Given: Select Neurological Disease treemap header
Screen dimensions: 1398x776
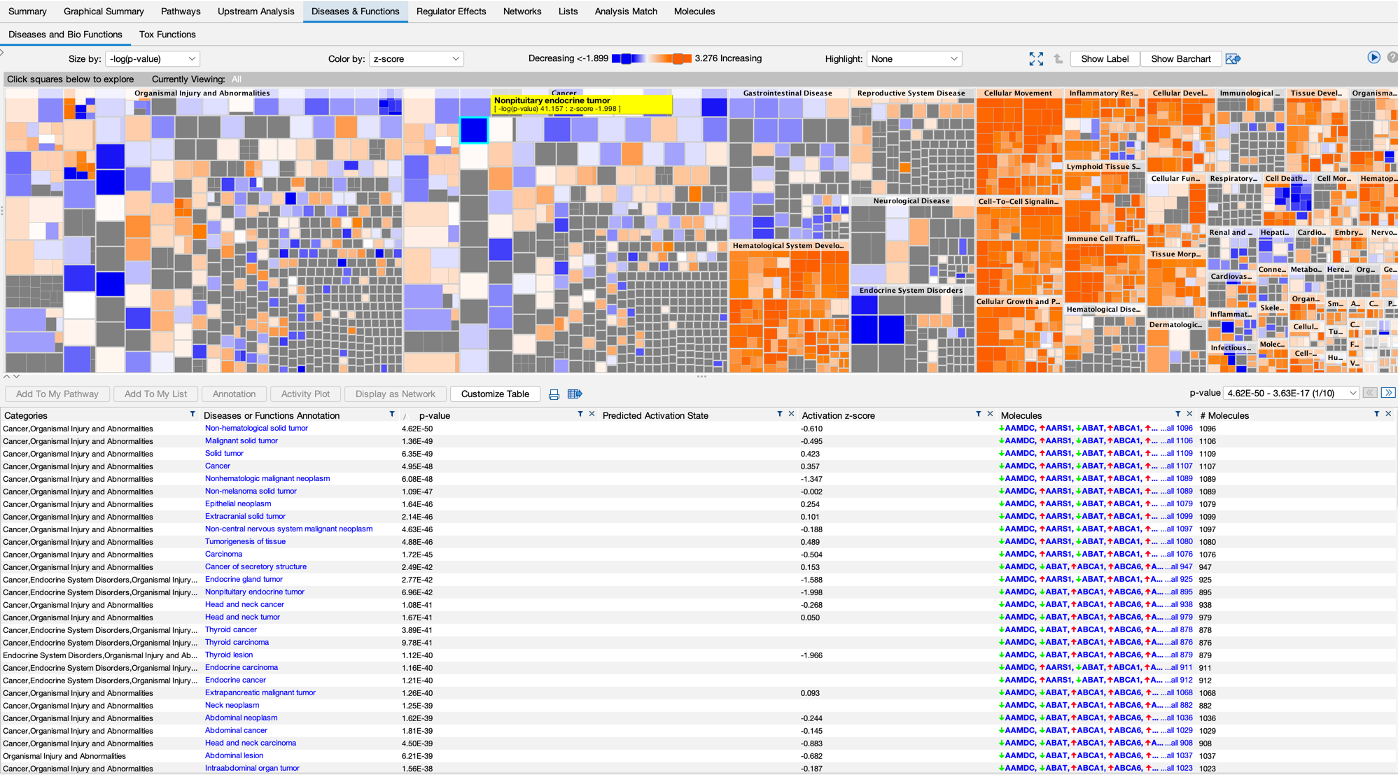Looking at the screenshot, I should [x=911, y=200].
